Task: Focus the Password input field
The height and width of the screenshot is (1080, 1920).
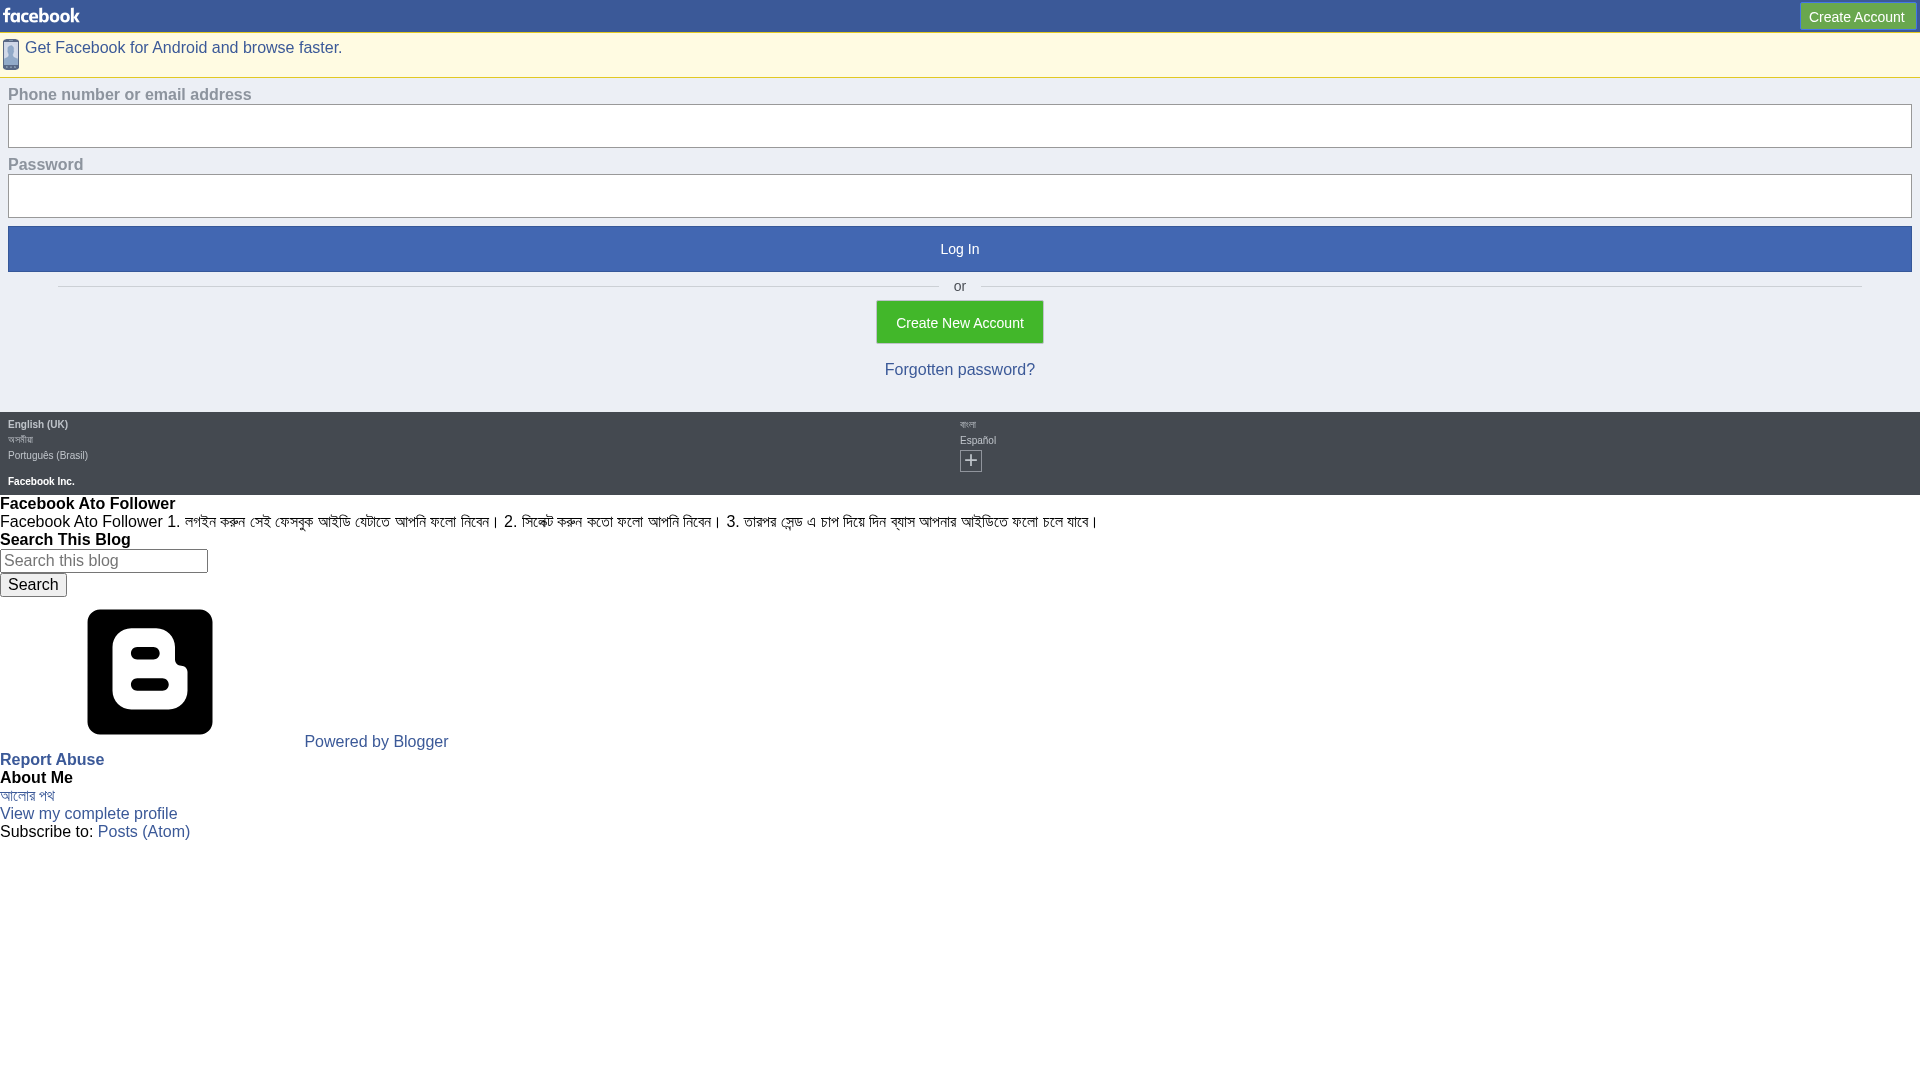Action: [x=960, y=196]
